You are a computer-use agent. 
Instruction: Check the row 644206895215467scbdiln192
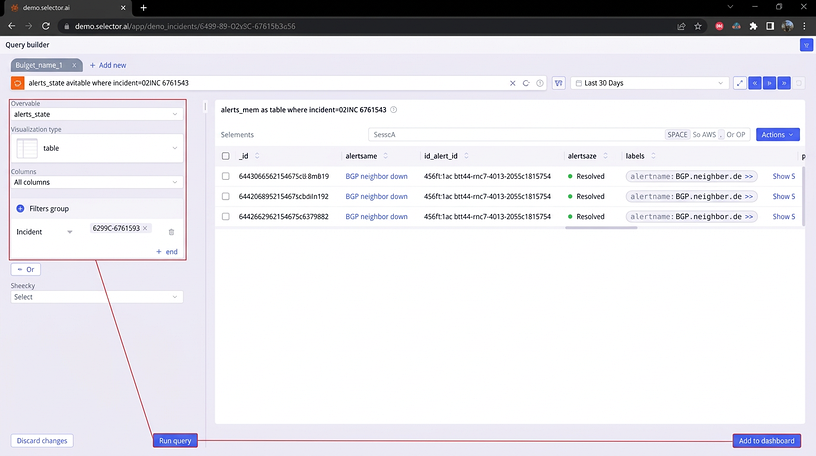pos(225,196)
